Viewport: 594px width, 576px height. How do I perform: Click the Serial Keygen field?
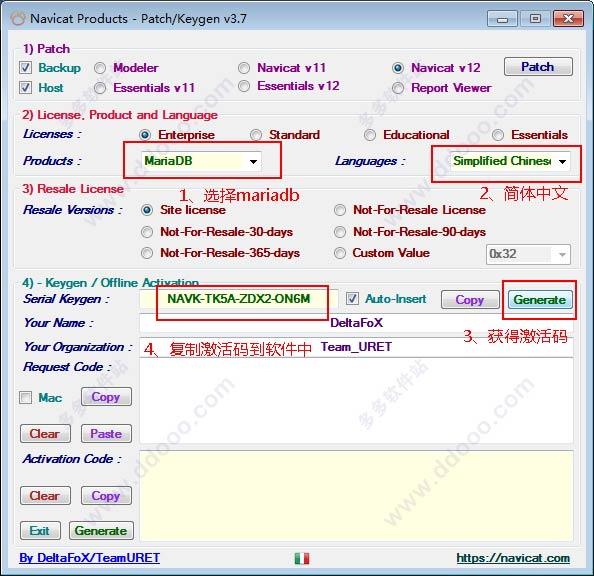point(239,299)
